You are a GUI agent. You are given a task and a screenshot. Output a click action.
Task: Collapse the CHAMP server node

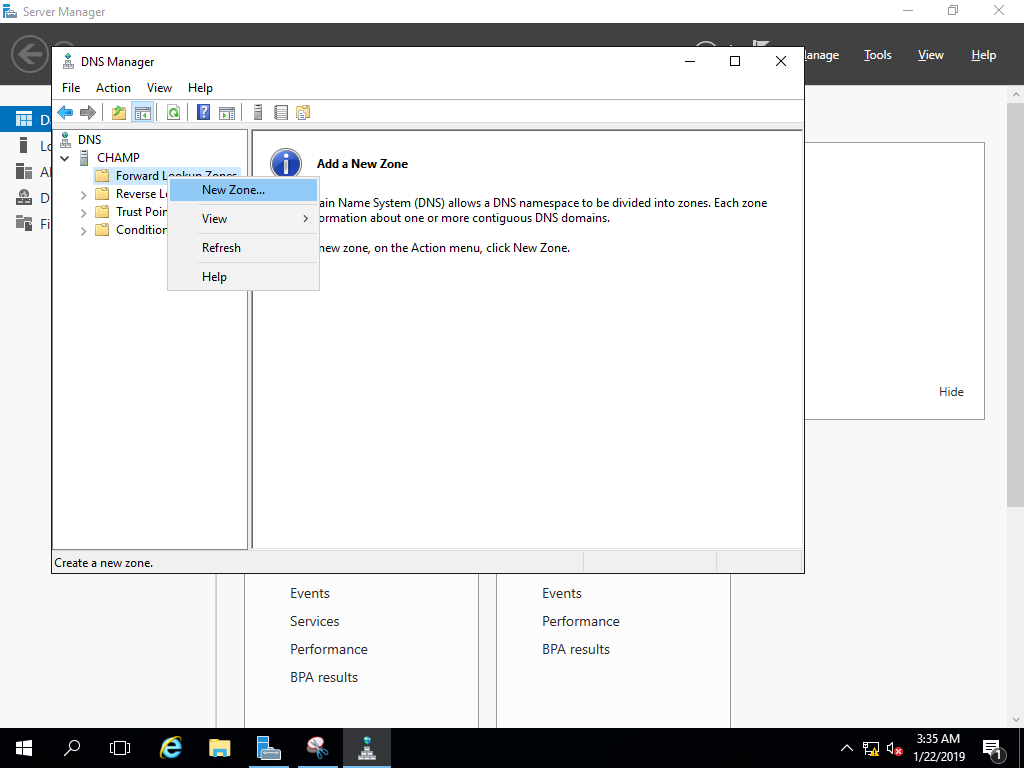(x=65, y=158)
